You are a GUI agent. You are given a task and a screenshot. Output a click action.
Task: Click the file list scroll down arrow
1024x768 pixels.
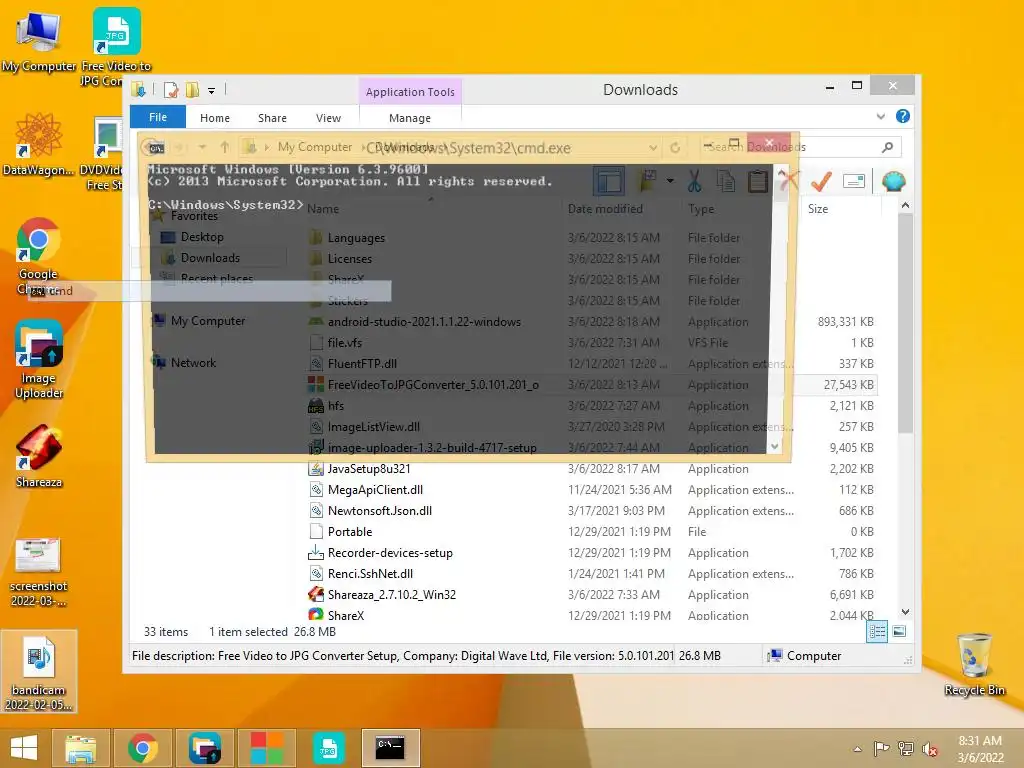905,612
